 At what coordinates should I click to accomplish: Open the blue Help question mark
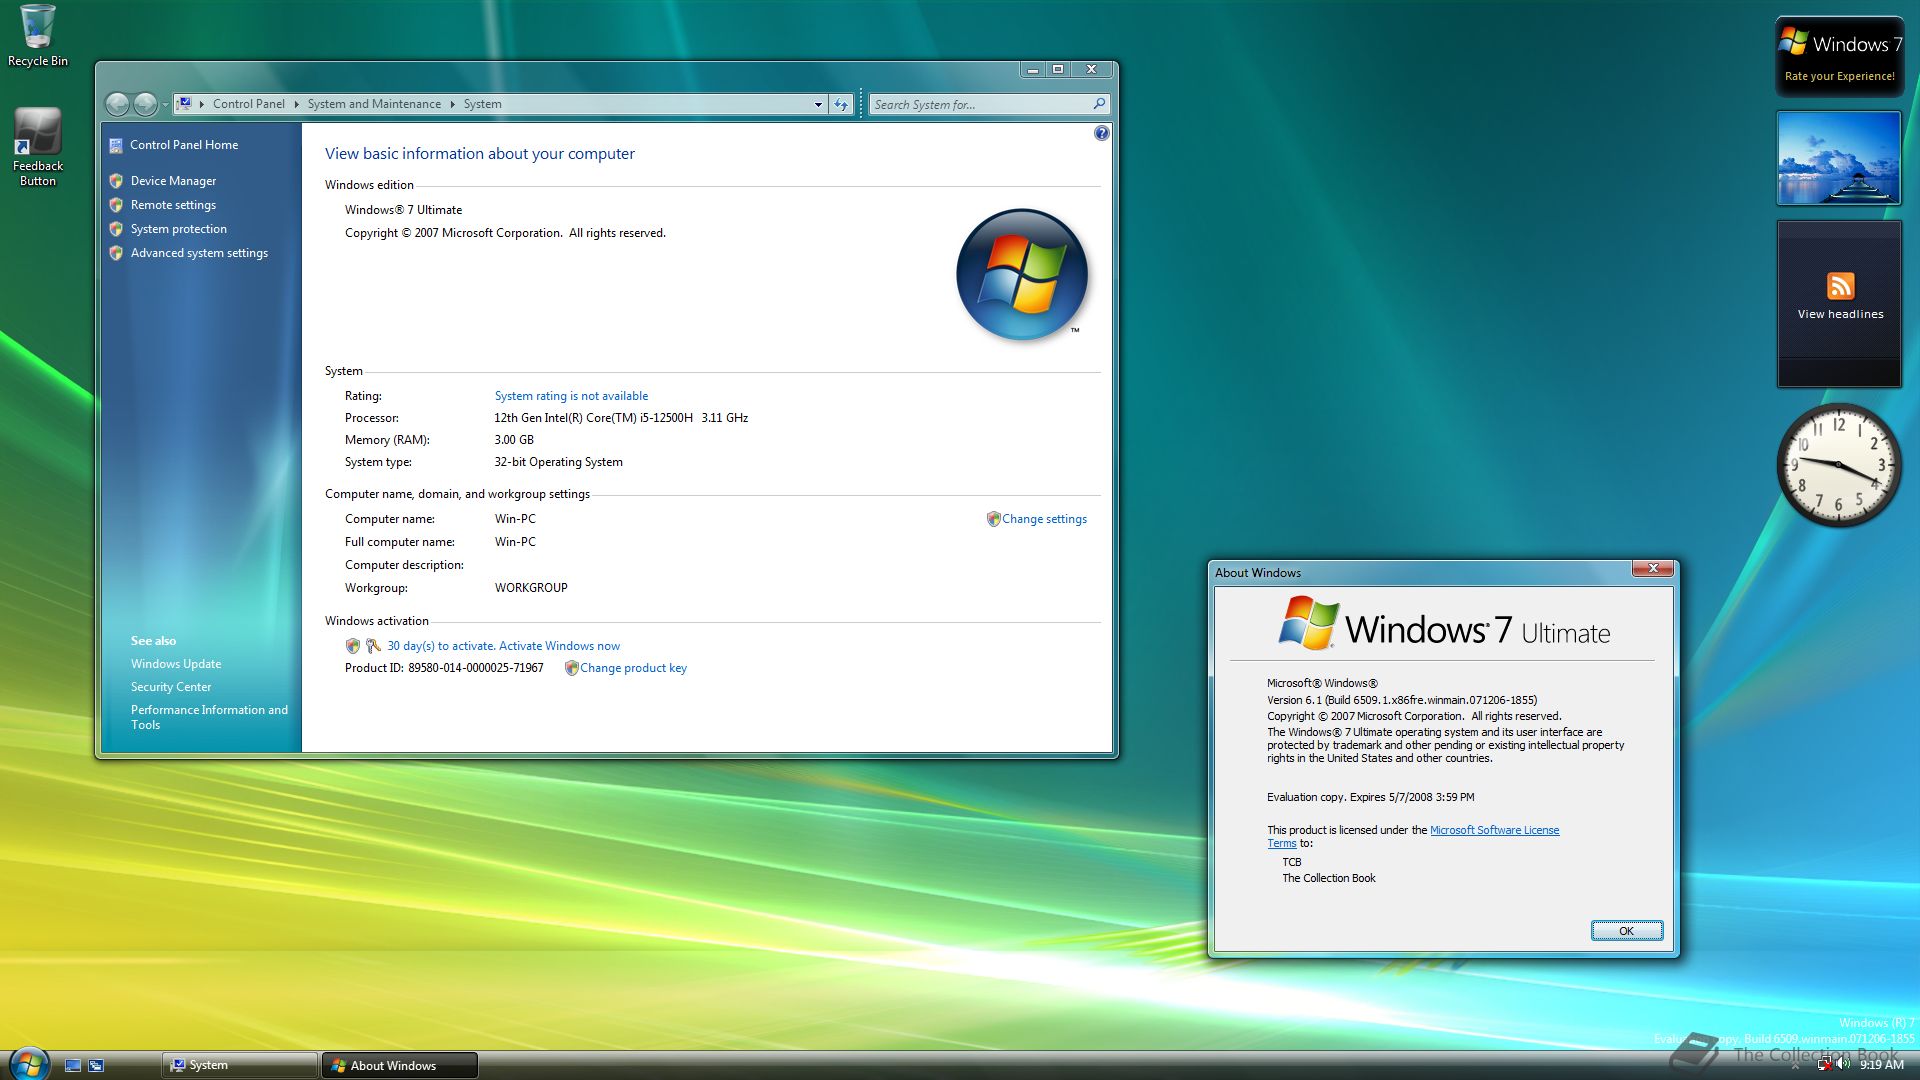1101,133
